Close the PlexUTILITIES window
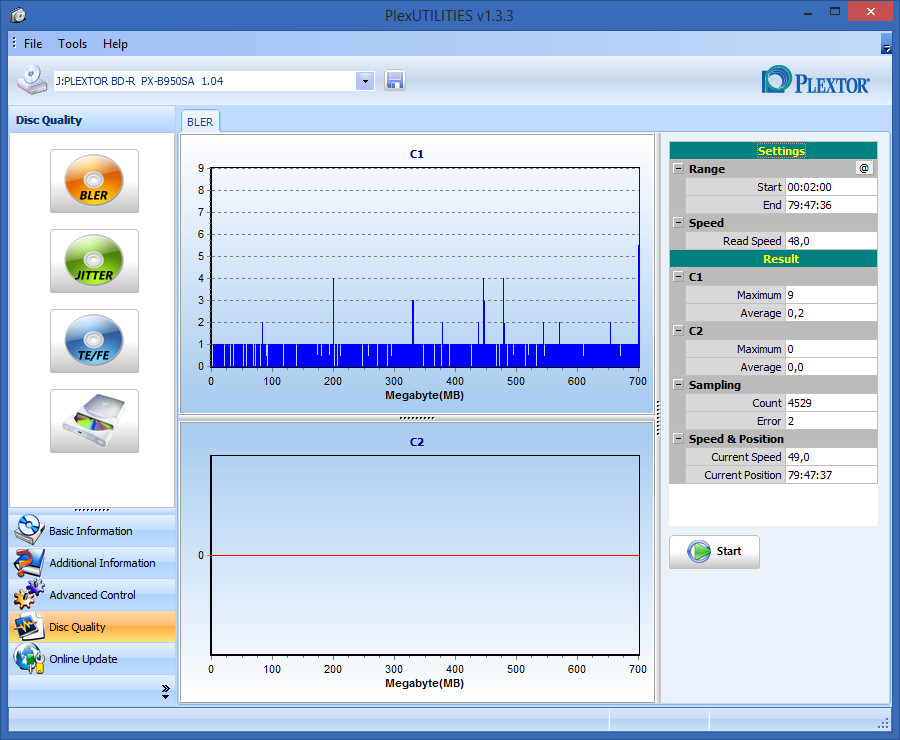 pyautogui.click(x=870, y=11)
